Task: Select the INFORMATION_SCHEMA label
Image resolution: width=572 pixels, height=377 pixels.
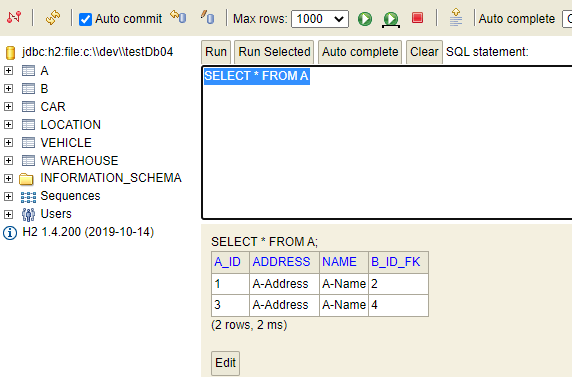Action: pos(111,178)
